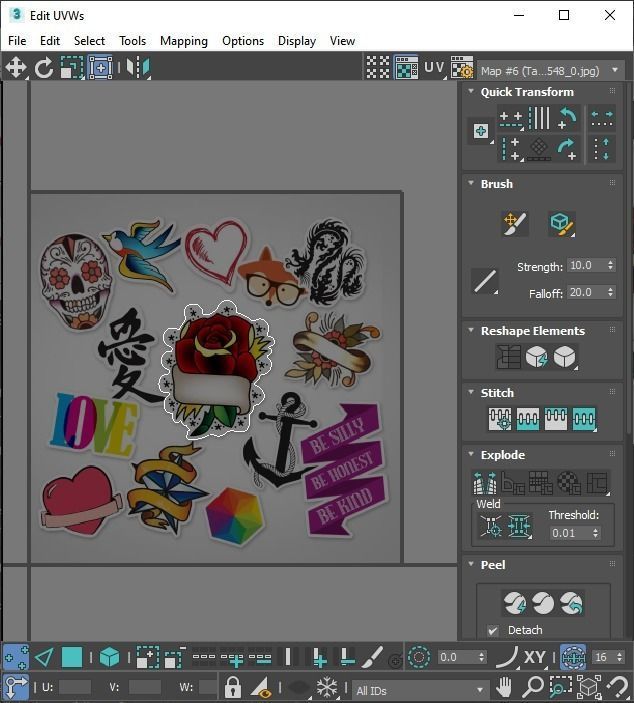Click the Stitch To Target icon
The image size is (634, 703).
pos(499,419)
